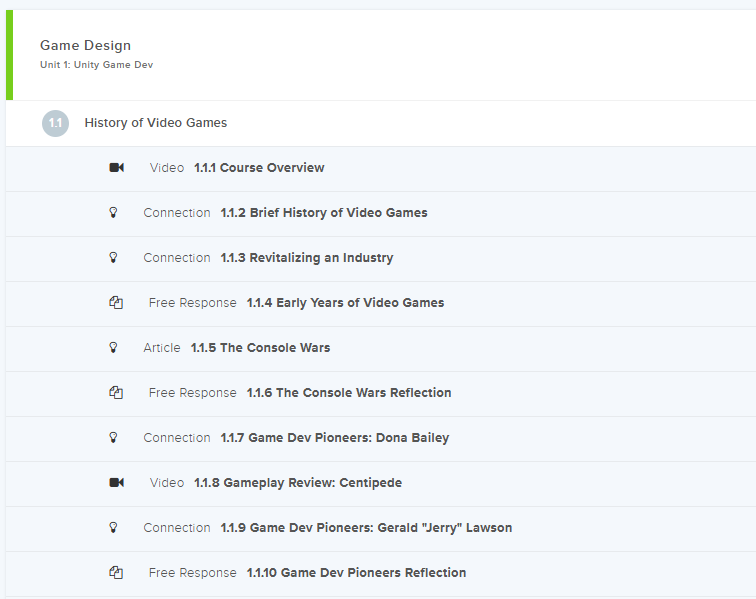Open 1.1.4 Early Years of Video Games
Viewport: 756px width, 599px height.
345,302
